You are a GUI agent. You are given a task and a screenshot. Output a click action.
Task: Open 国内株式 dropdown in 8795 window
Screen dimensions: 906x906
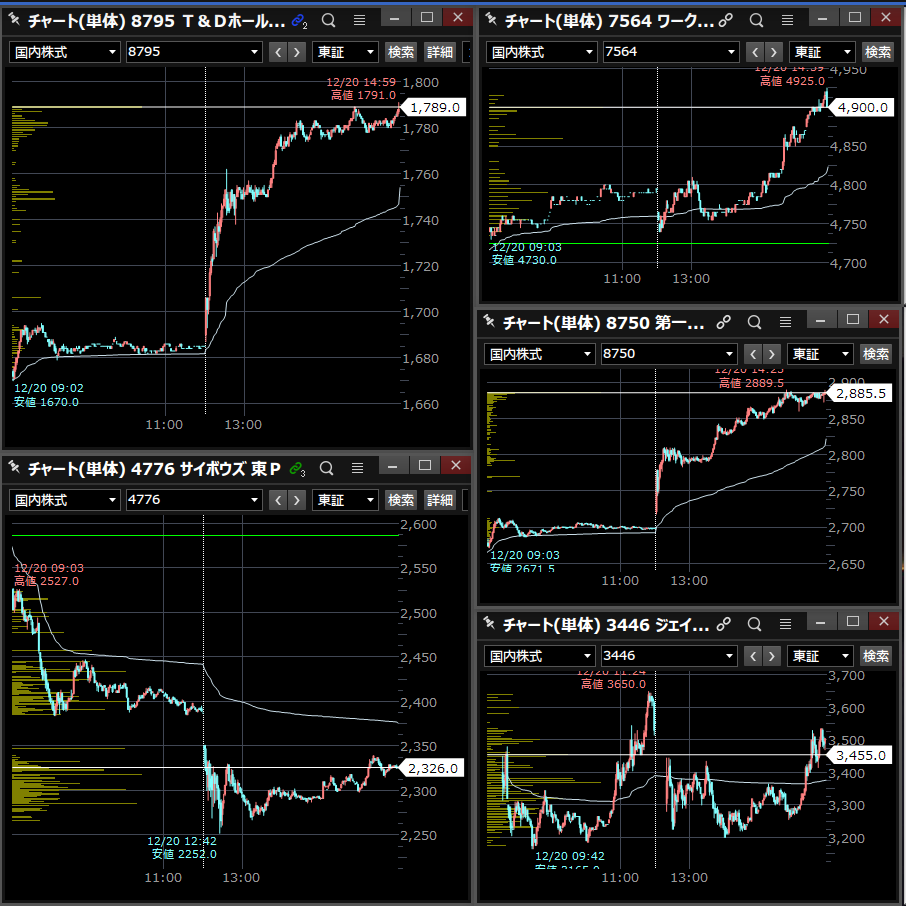[65, 53]
